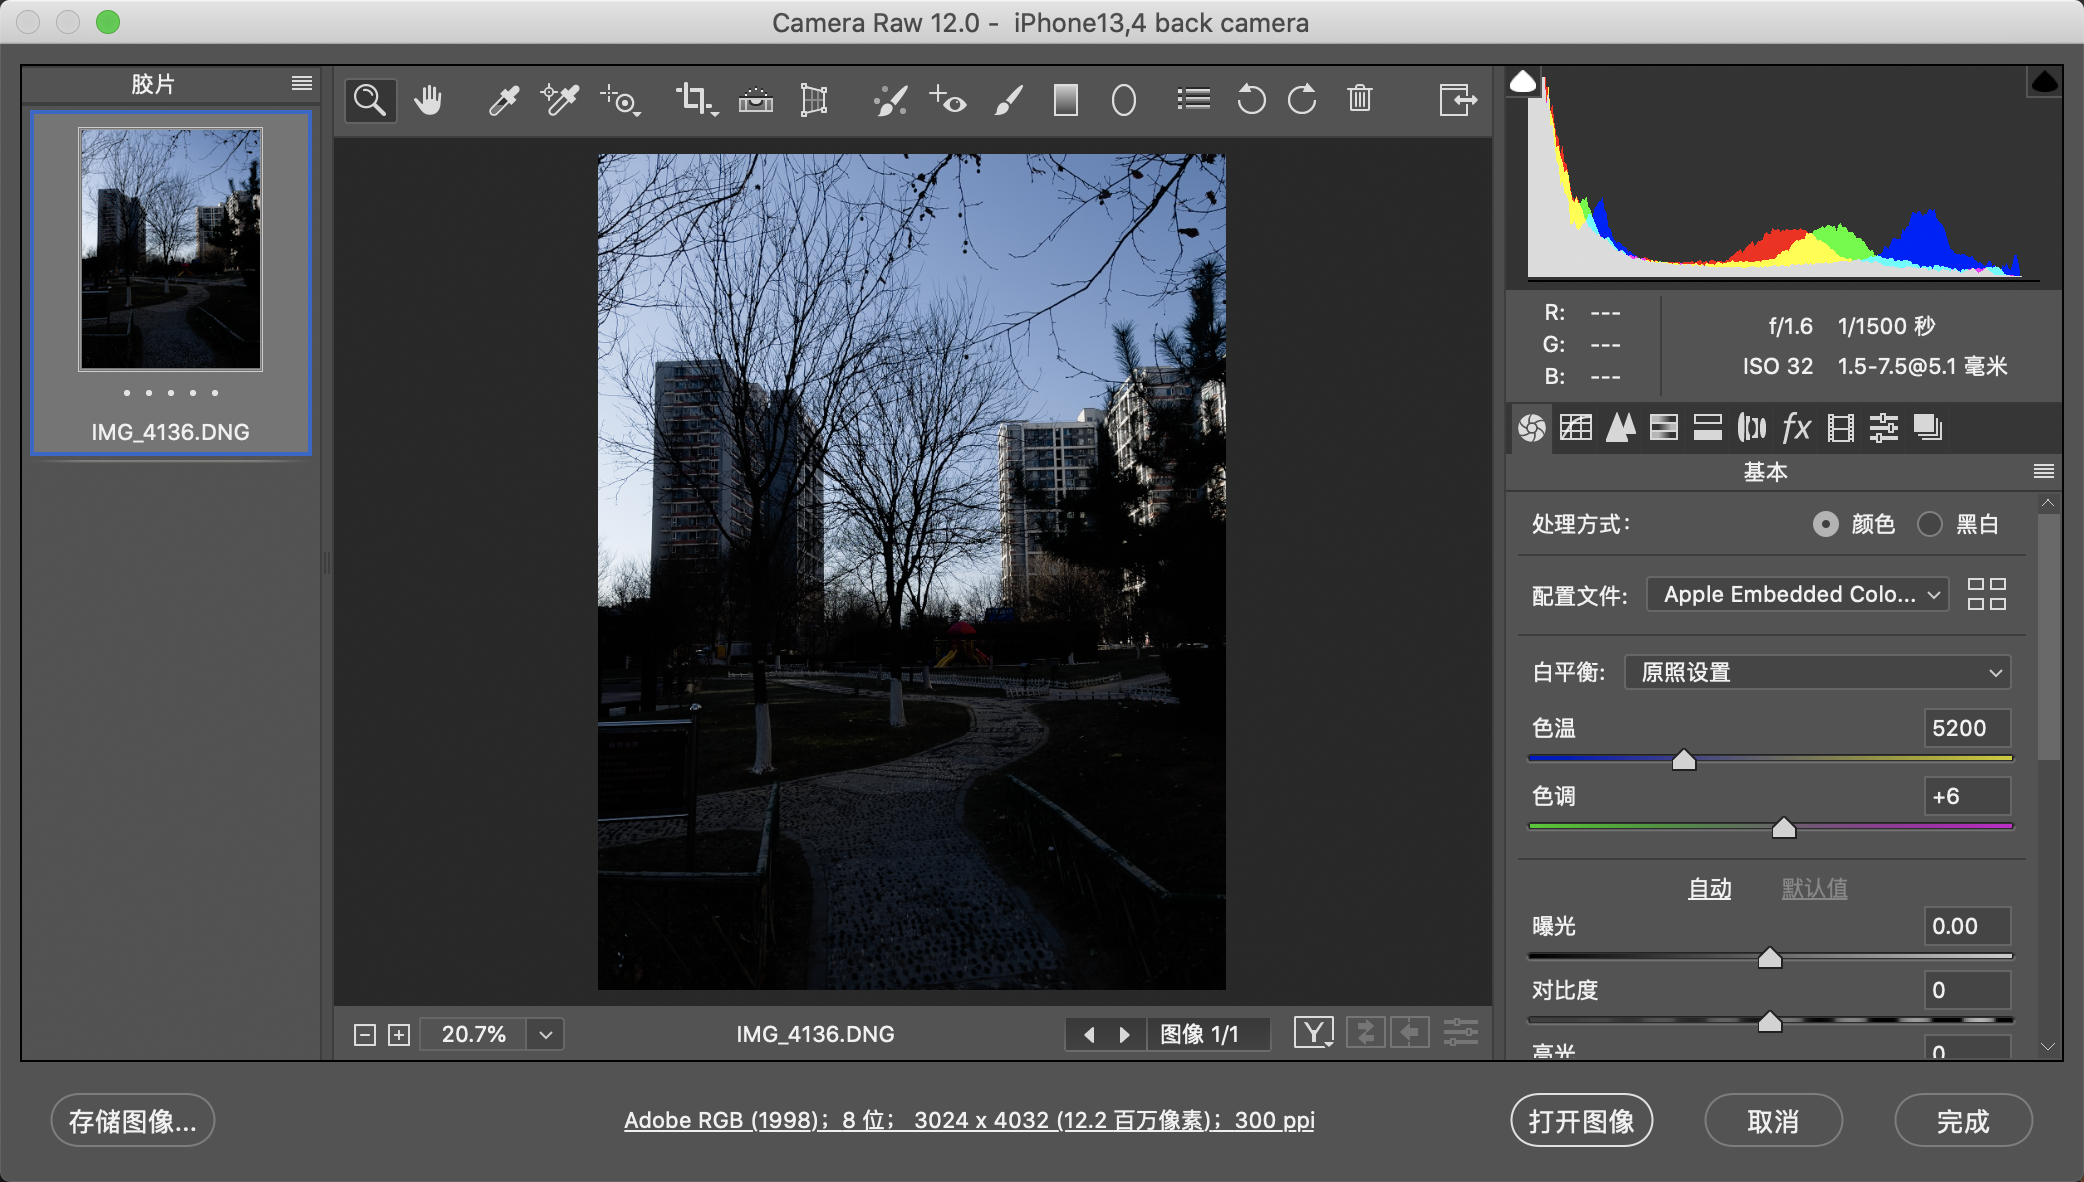Click the 打开图像 open image button
2084x1182 pixels.
1581,1120
